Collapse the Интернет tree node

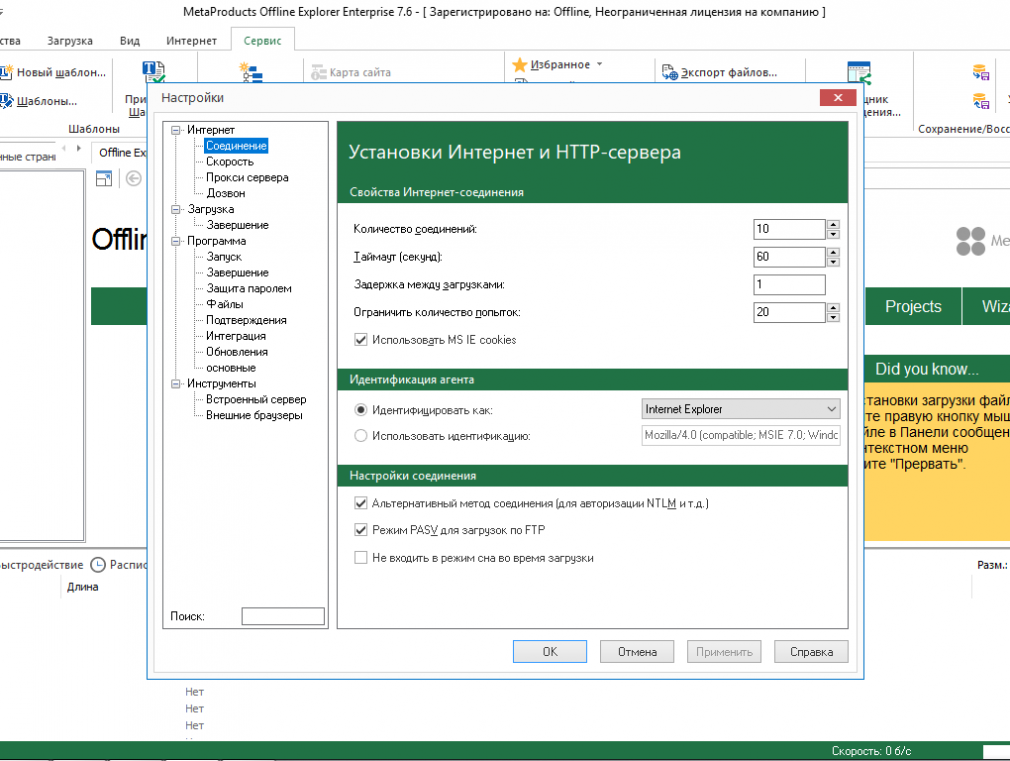(176, 130)
